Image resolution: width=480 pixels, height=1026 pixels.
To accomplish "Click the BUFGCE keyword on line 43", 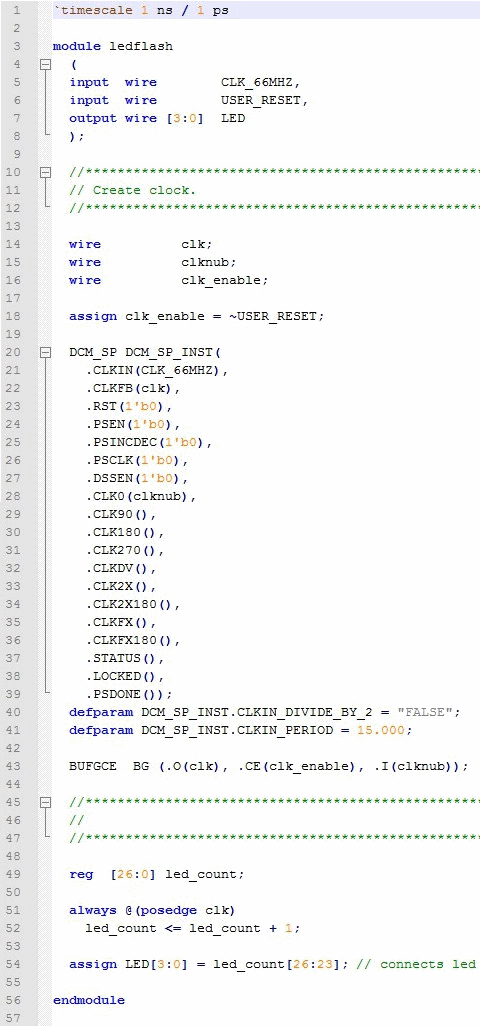I will click(93, 766).
